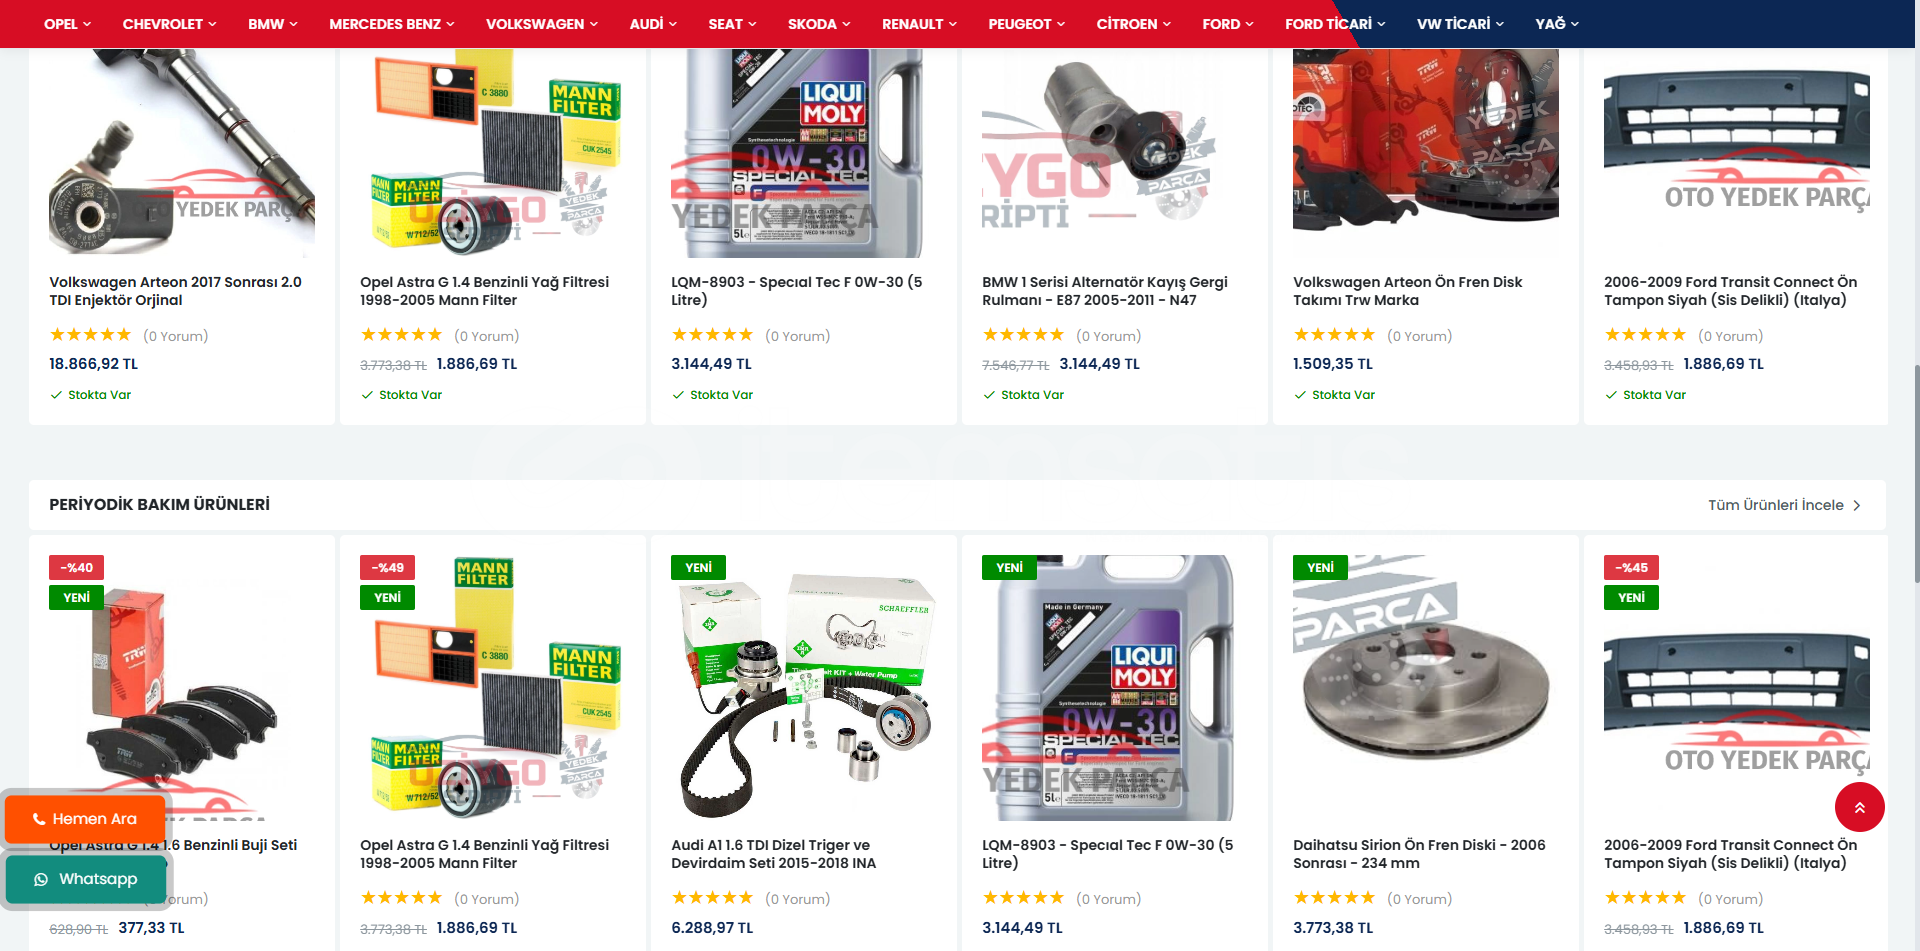Expand the MERCEDES BENZ menu dropdown

tap(391, 24)
